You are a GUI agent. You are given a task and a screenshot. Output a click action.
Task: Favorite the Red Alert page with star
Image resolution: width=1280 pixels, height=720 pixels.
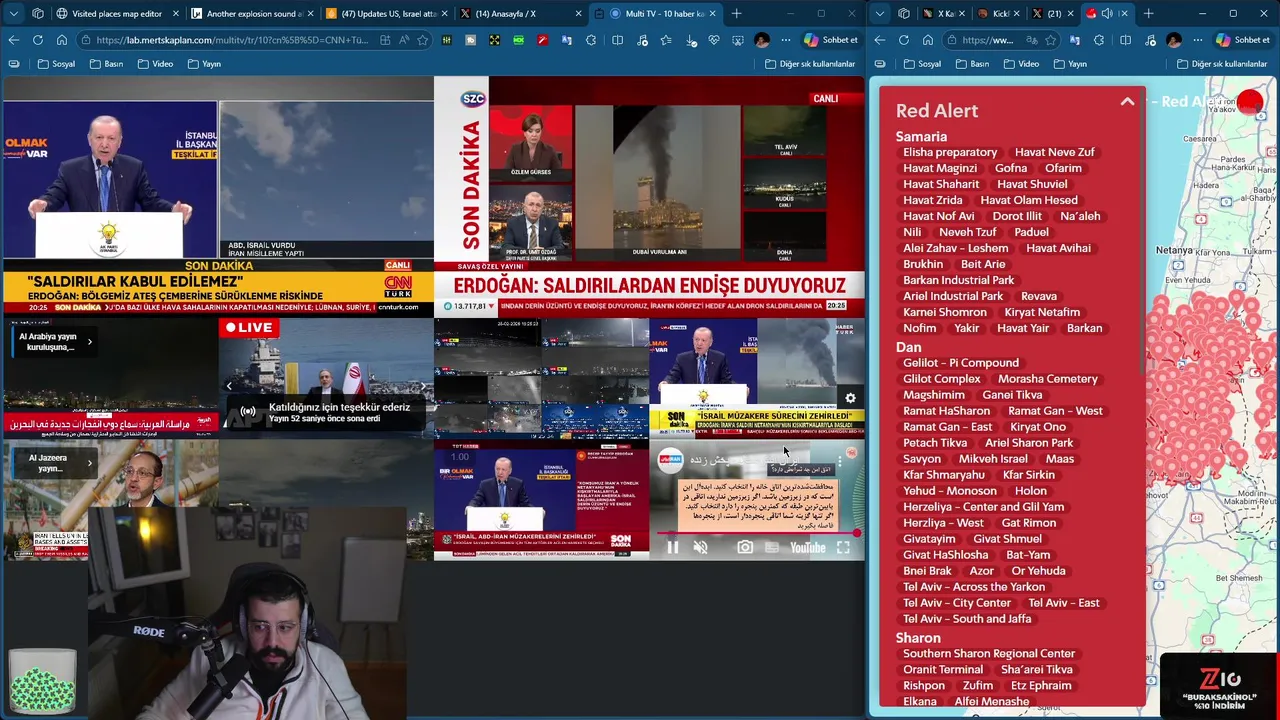point(1049,40)
